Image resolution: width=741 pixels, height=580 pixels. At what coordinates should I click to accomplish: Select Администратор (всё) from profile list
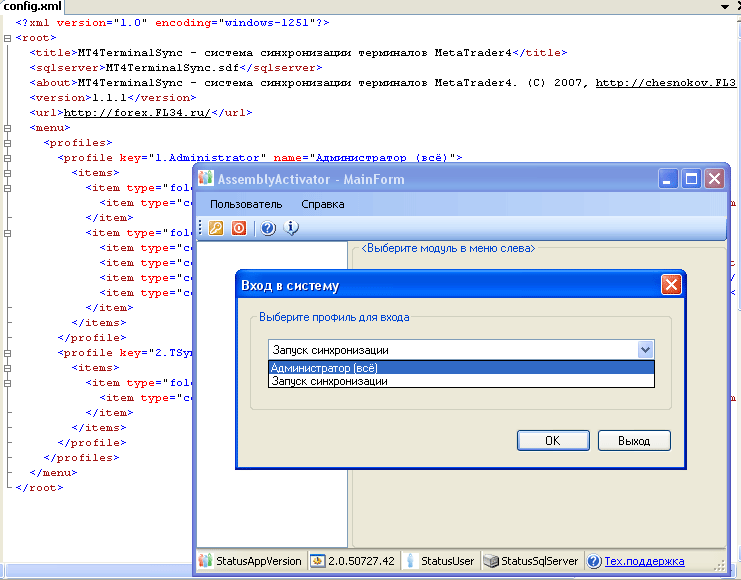coord(461,368)
